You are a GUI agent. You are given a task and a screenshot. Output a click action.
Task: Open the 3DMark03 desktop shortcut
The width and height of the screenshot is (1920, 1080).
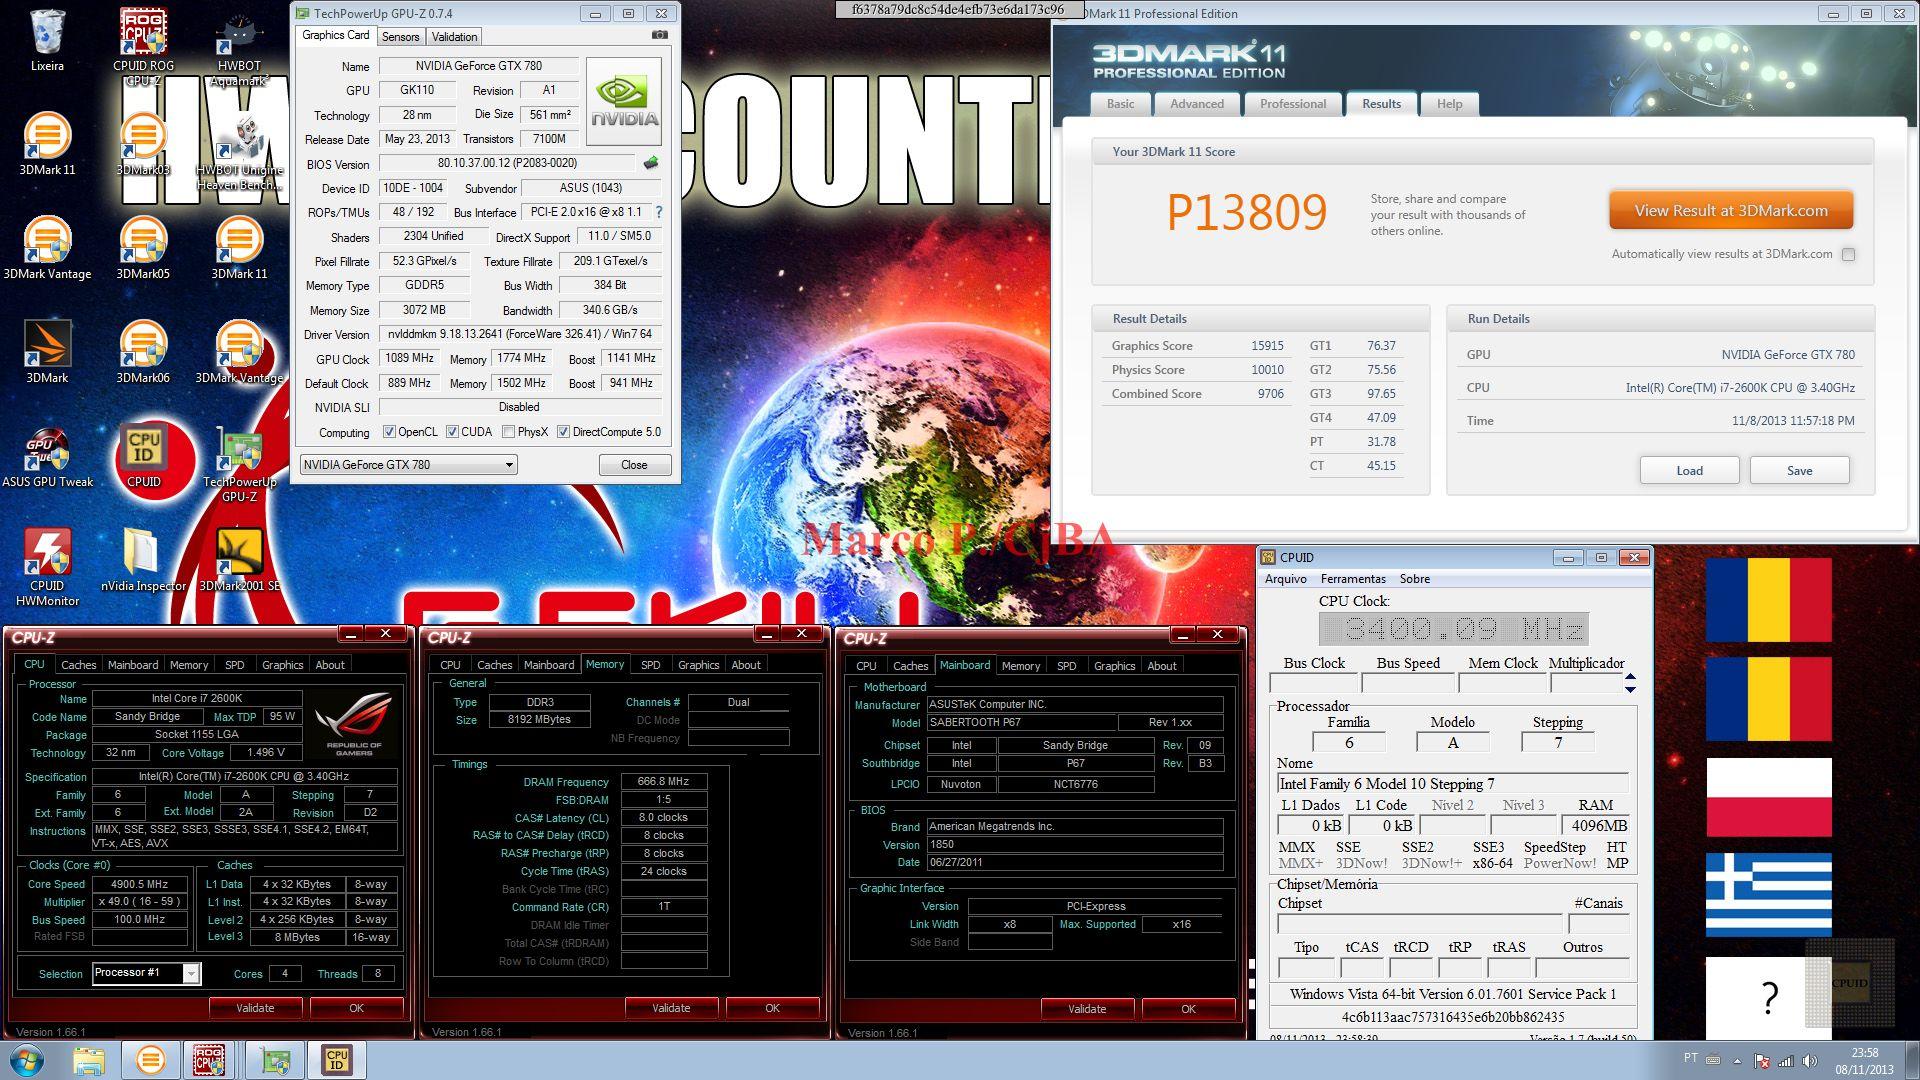pos(143,143)
